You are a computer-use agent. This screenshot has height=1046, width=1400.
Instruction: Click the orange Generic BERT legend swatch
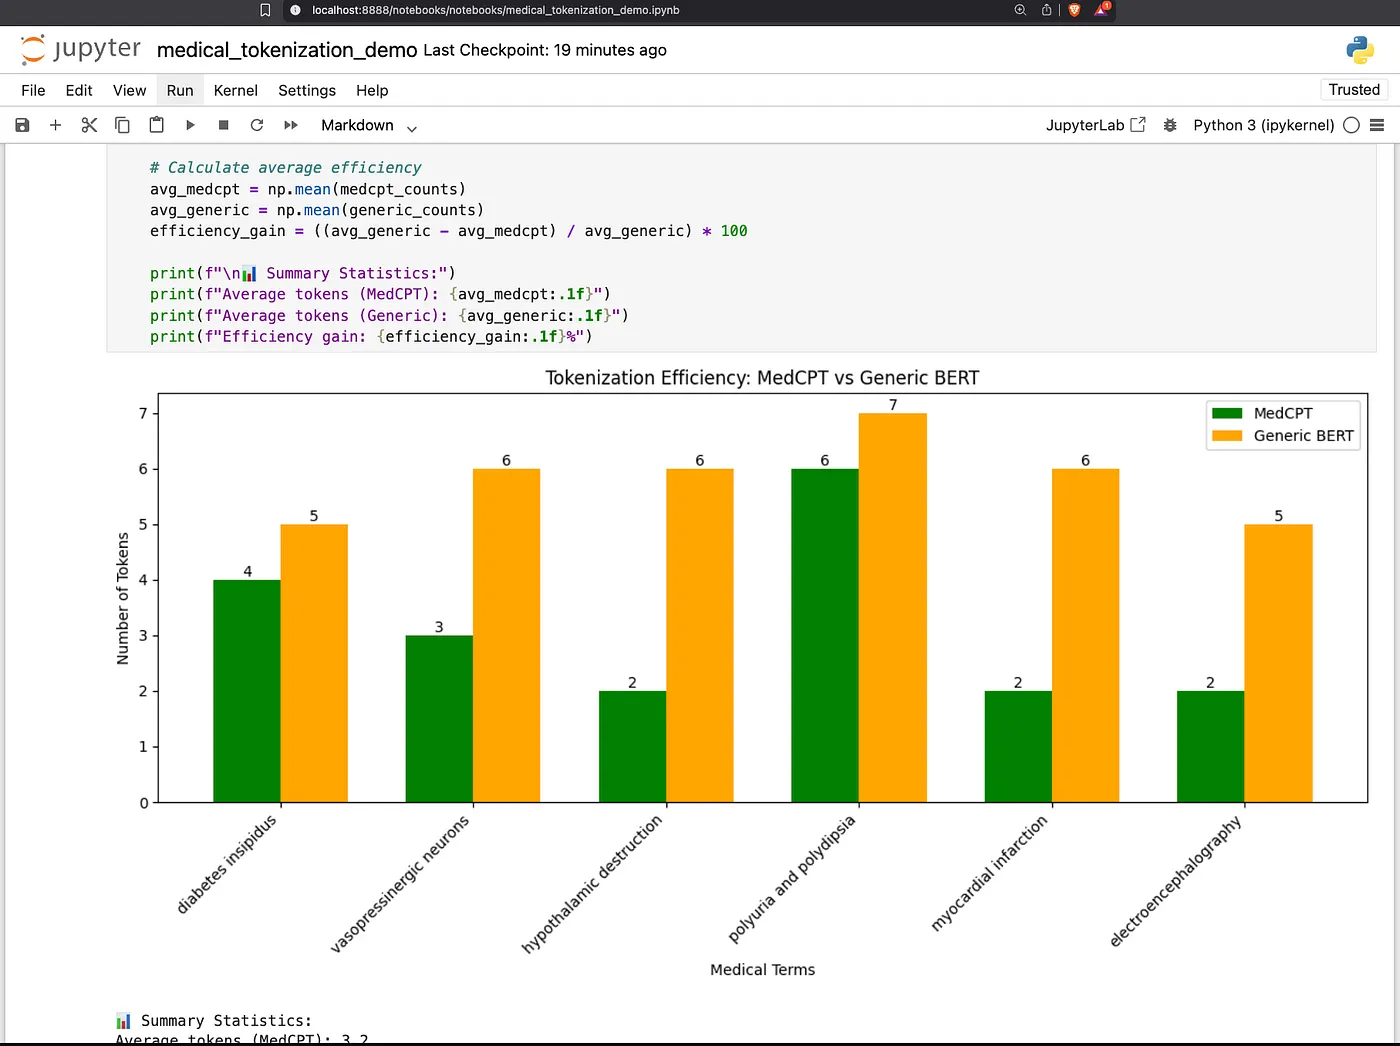click(x=1227, y=436)
